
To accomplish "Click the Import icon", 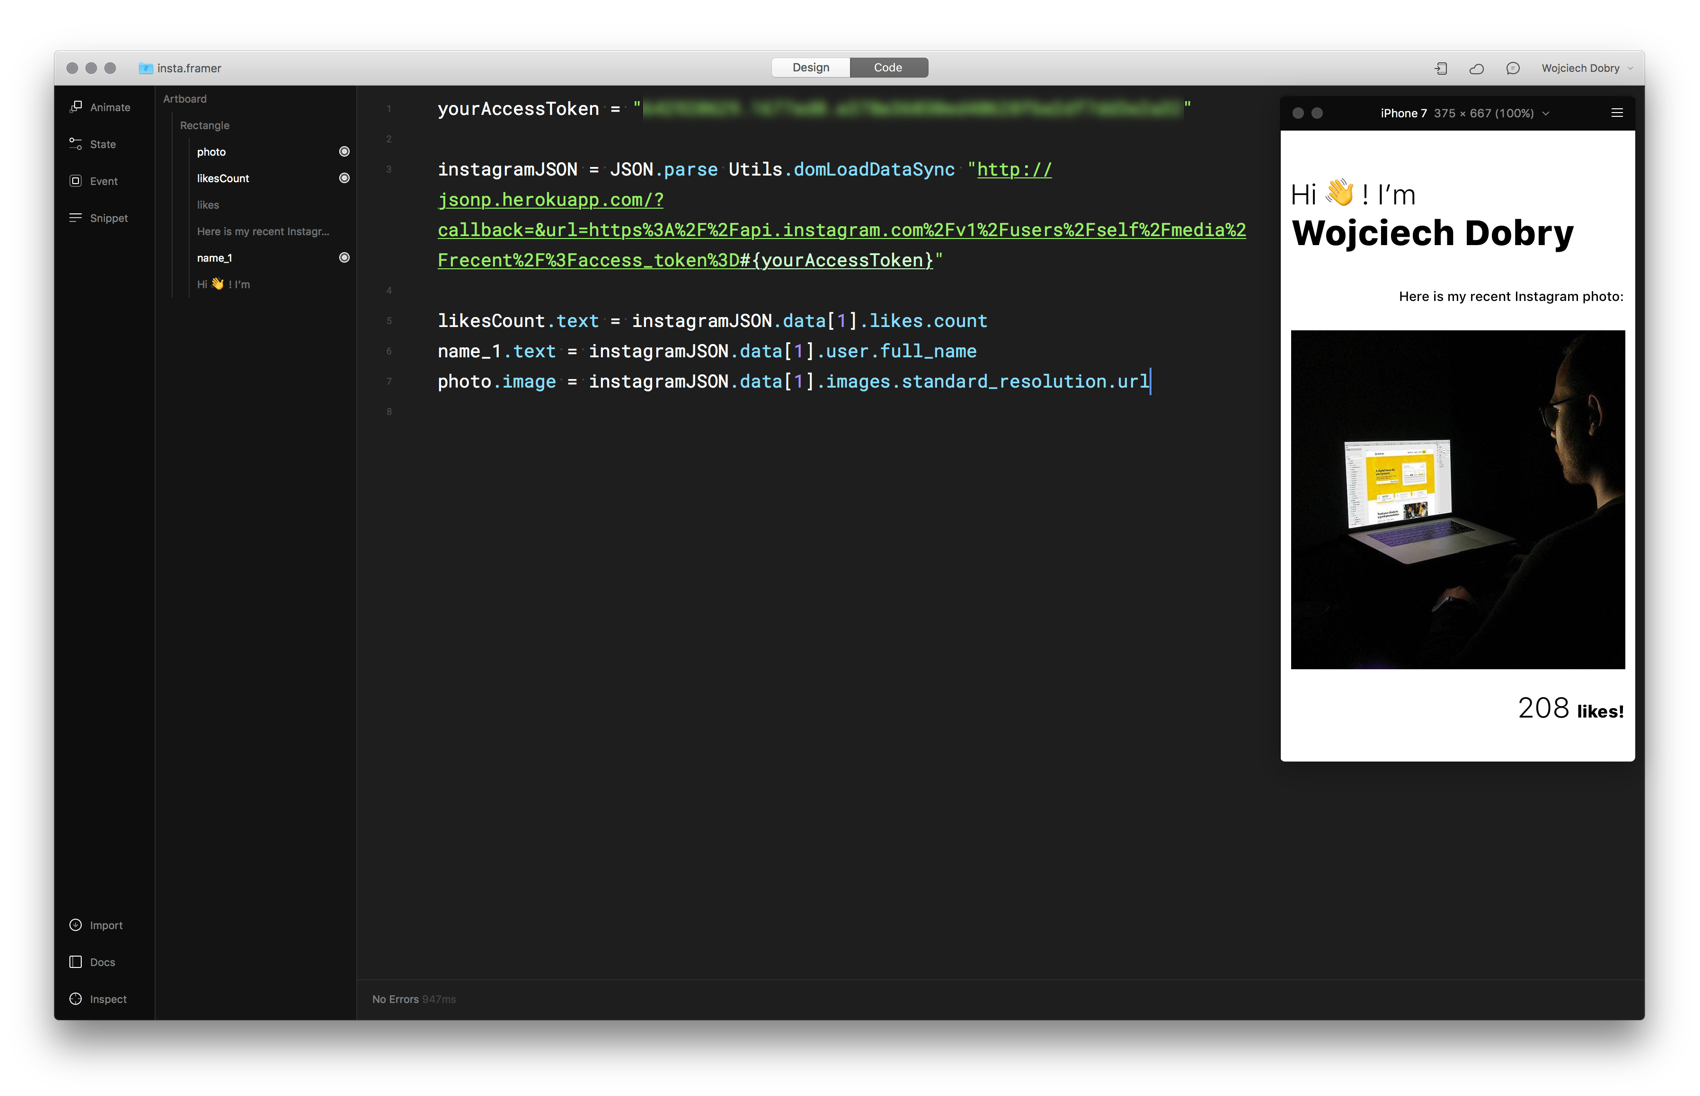I will coord(76,925).
